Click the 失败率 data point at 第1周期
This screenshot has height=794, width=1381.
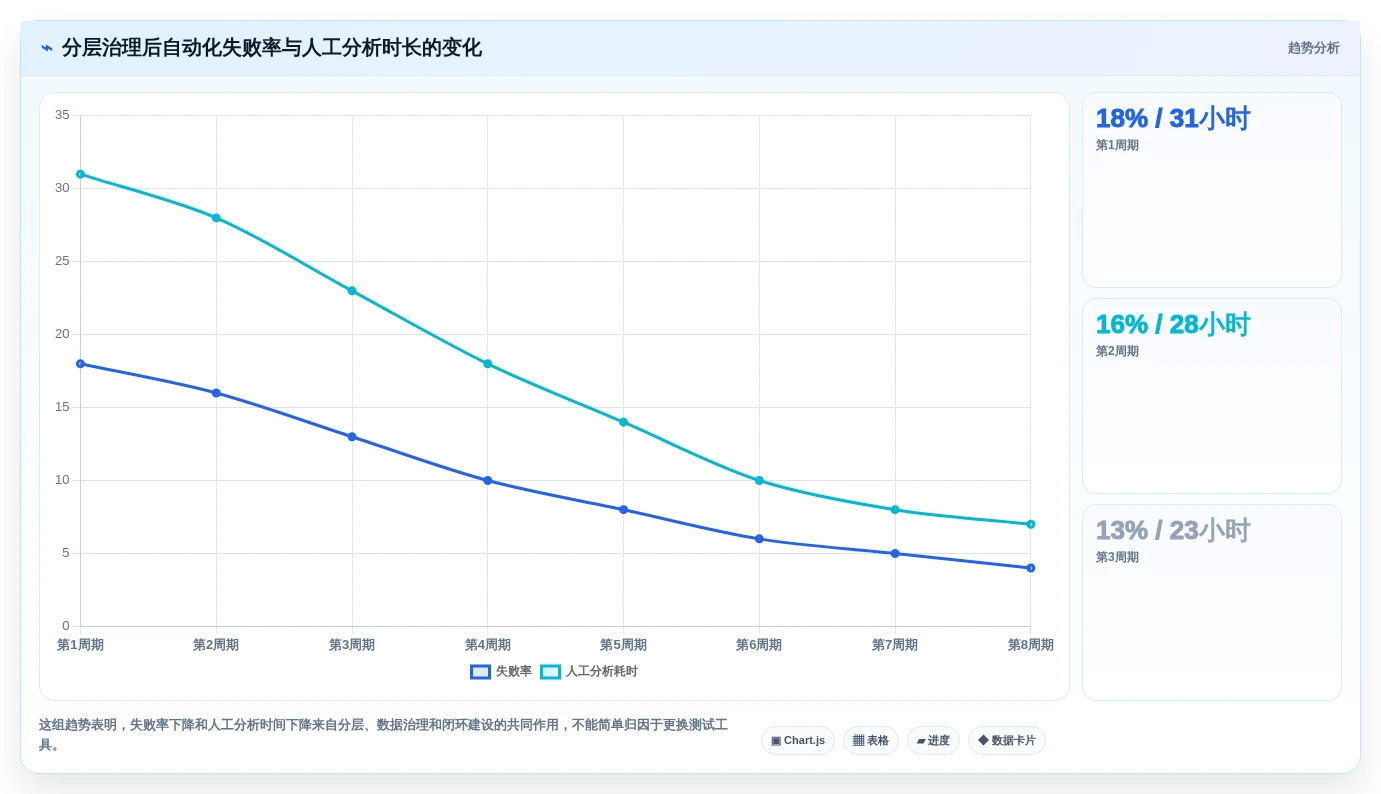[x=80, y=364]
